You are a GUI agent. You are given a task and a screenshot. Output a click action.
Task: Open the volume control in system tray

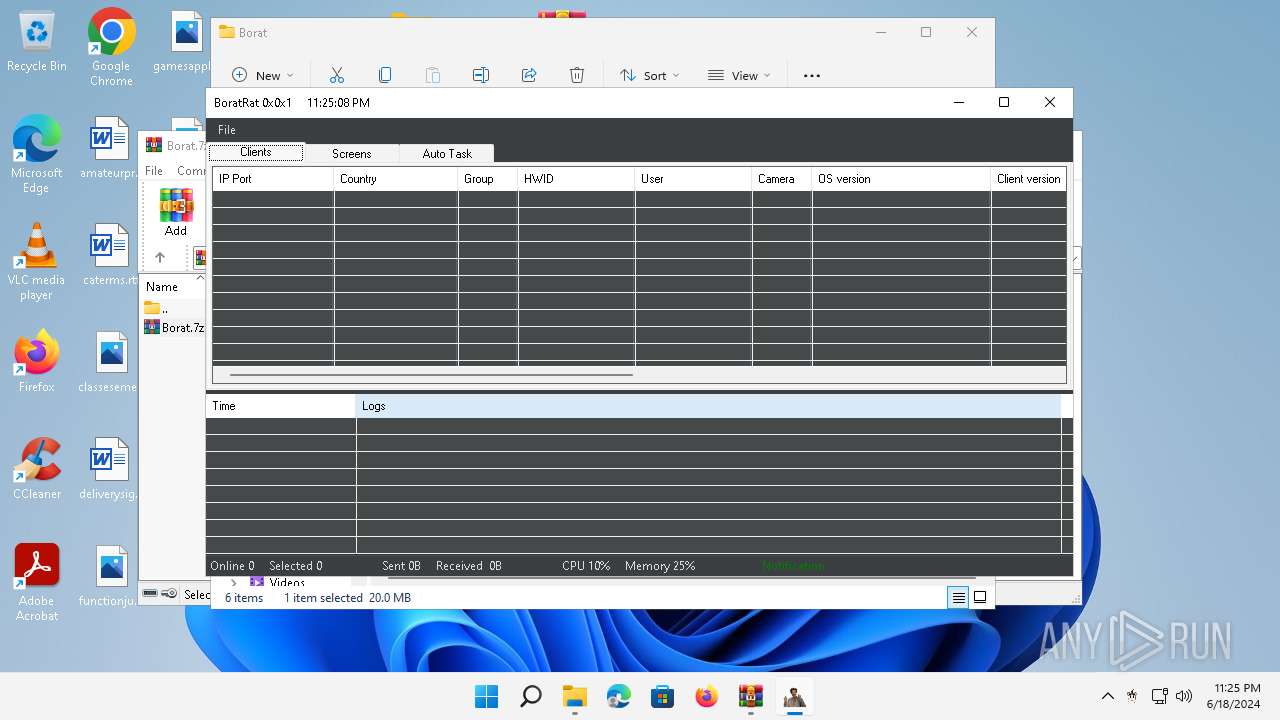[1184, 696]
